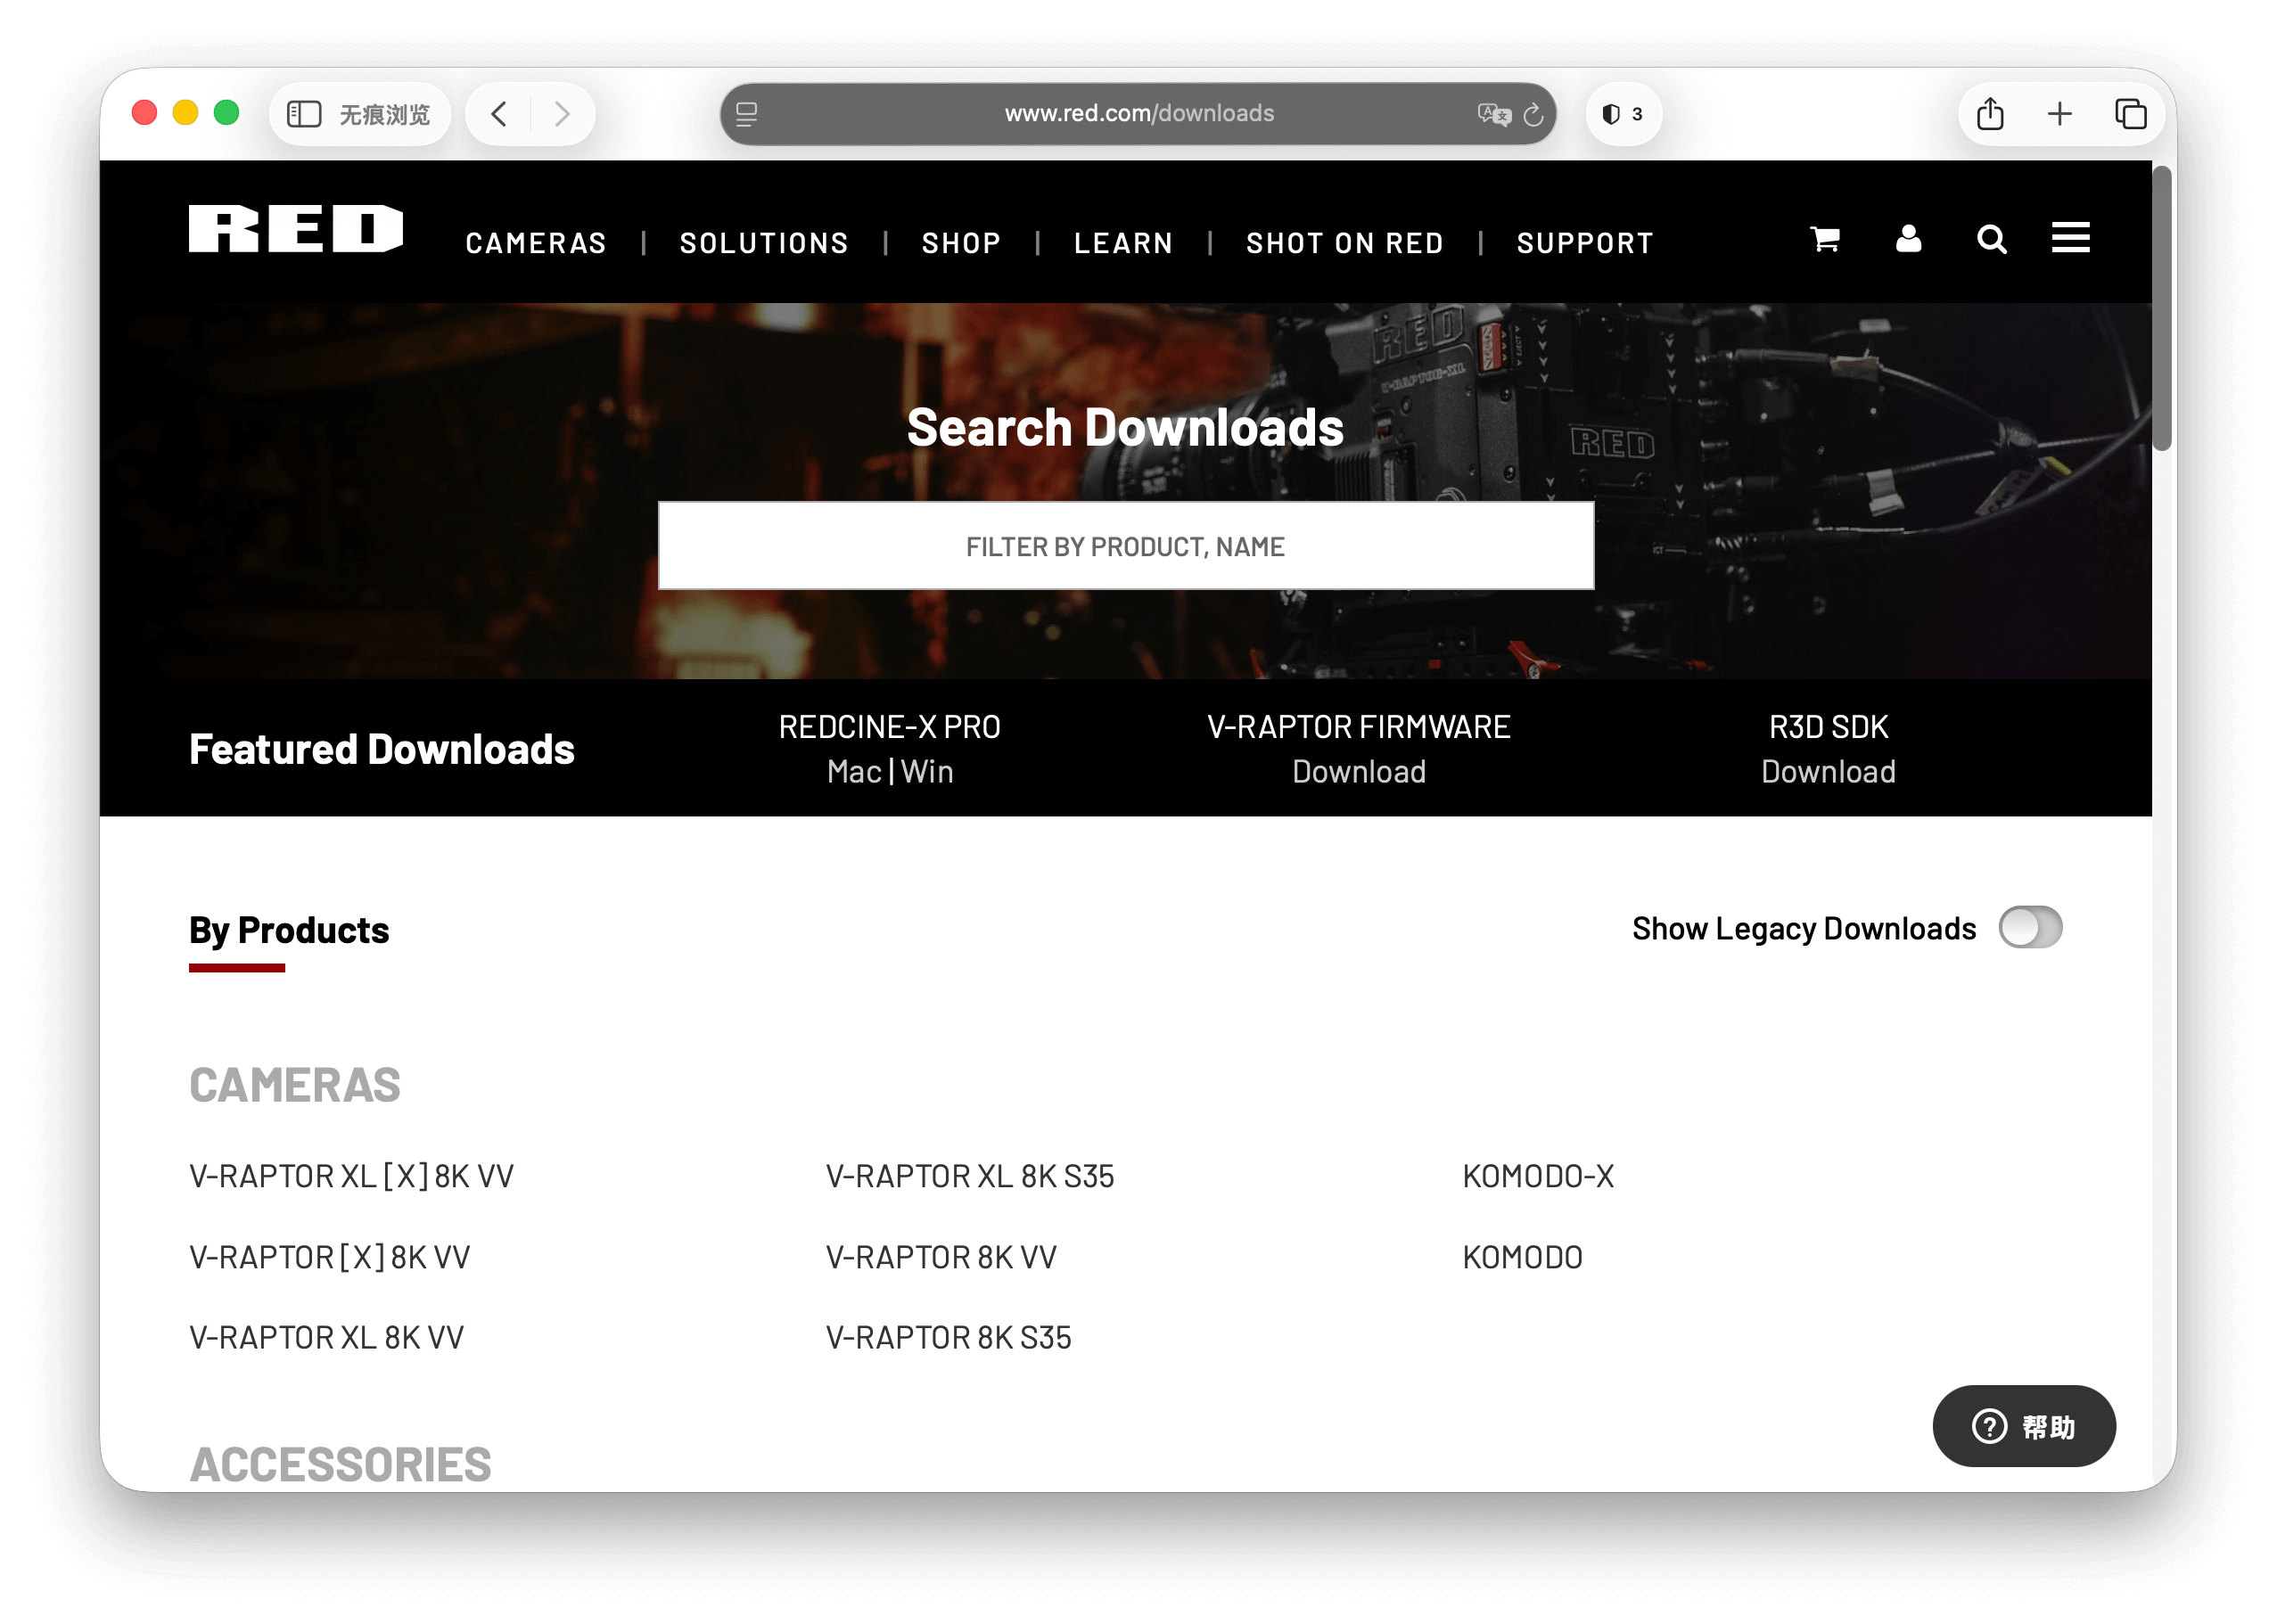Open the 帮助 help chat button
The height and width of the screenshot is (1624, 2277).
[2024, 1426]
